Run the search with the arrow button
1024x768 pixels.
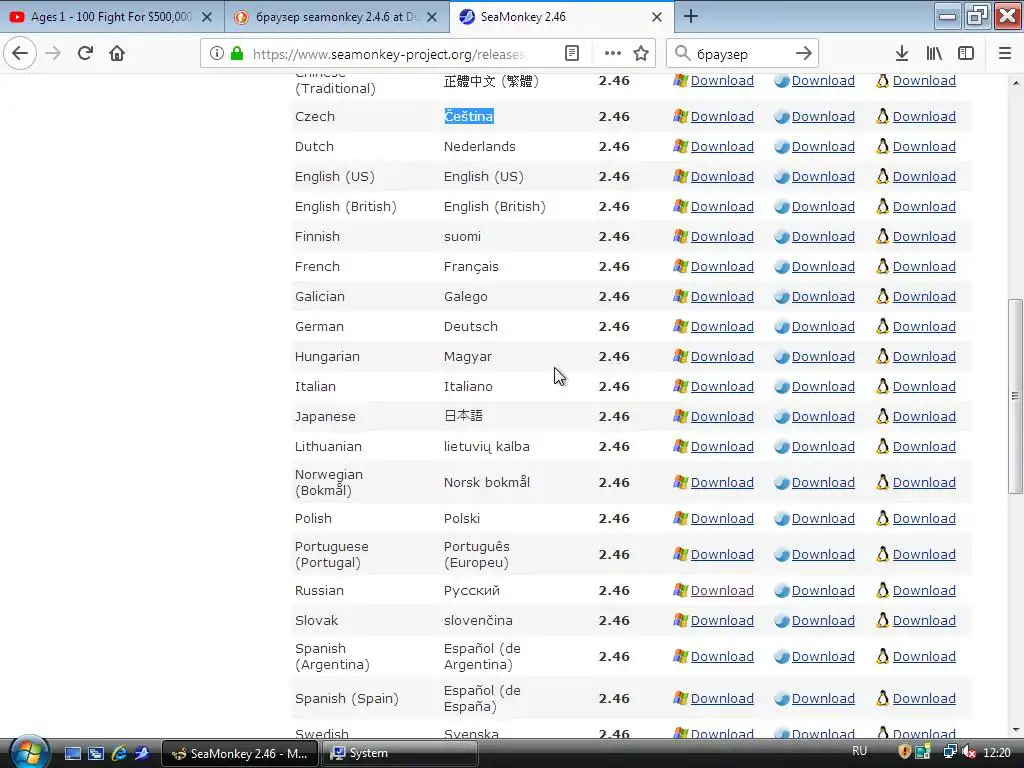click(804, 54)
